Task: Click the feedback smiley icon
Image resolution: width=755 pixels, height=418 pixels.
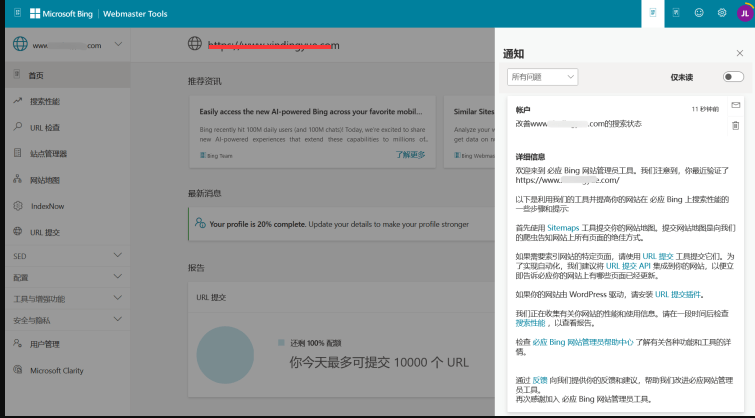Action: coord(699,13)
